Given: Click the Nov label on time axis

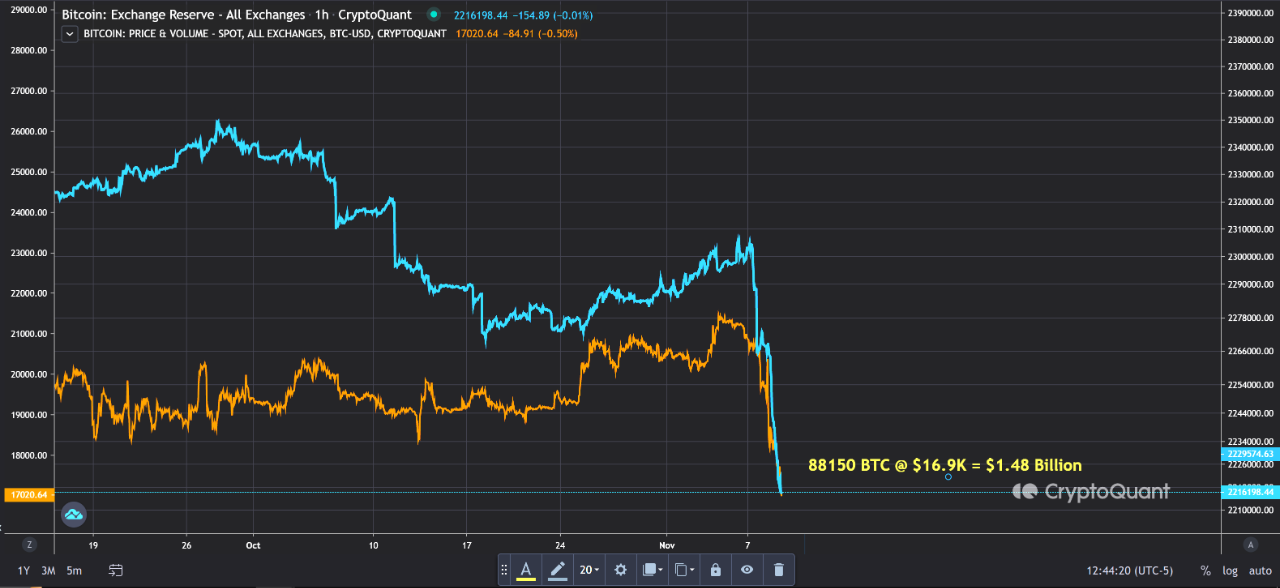Looking at the screenshot, I should tap(665, 546).
